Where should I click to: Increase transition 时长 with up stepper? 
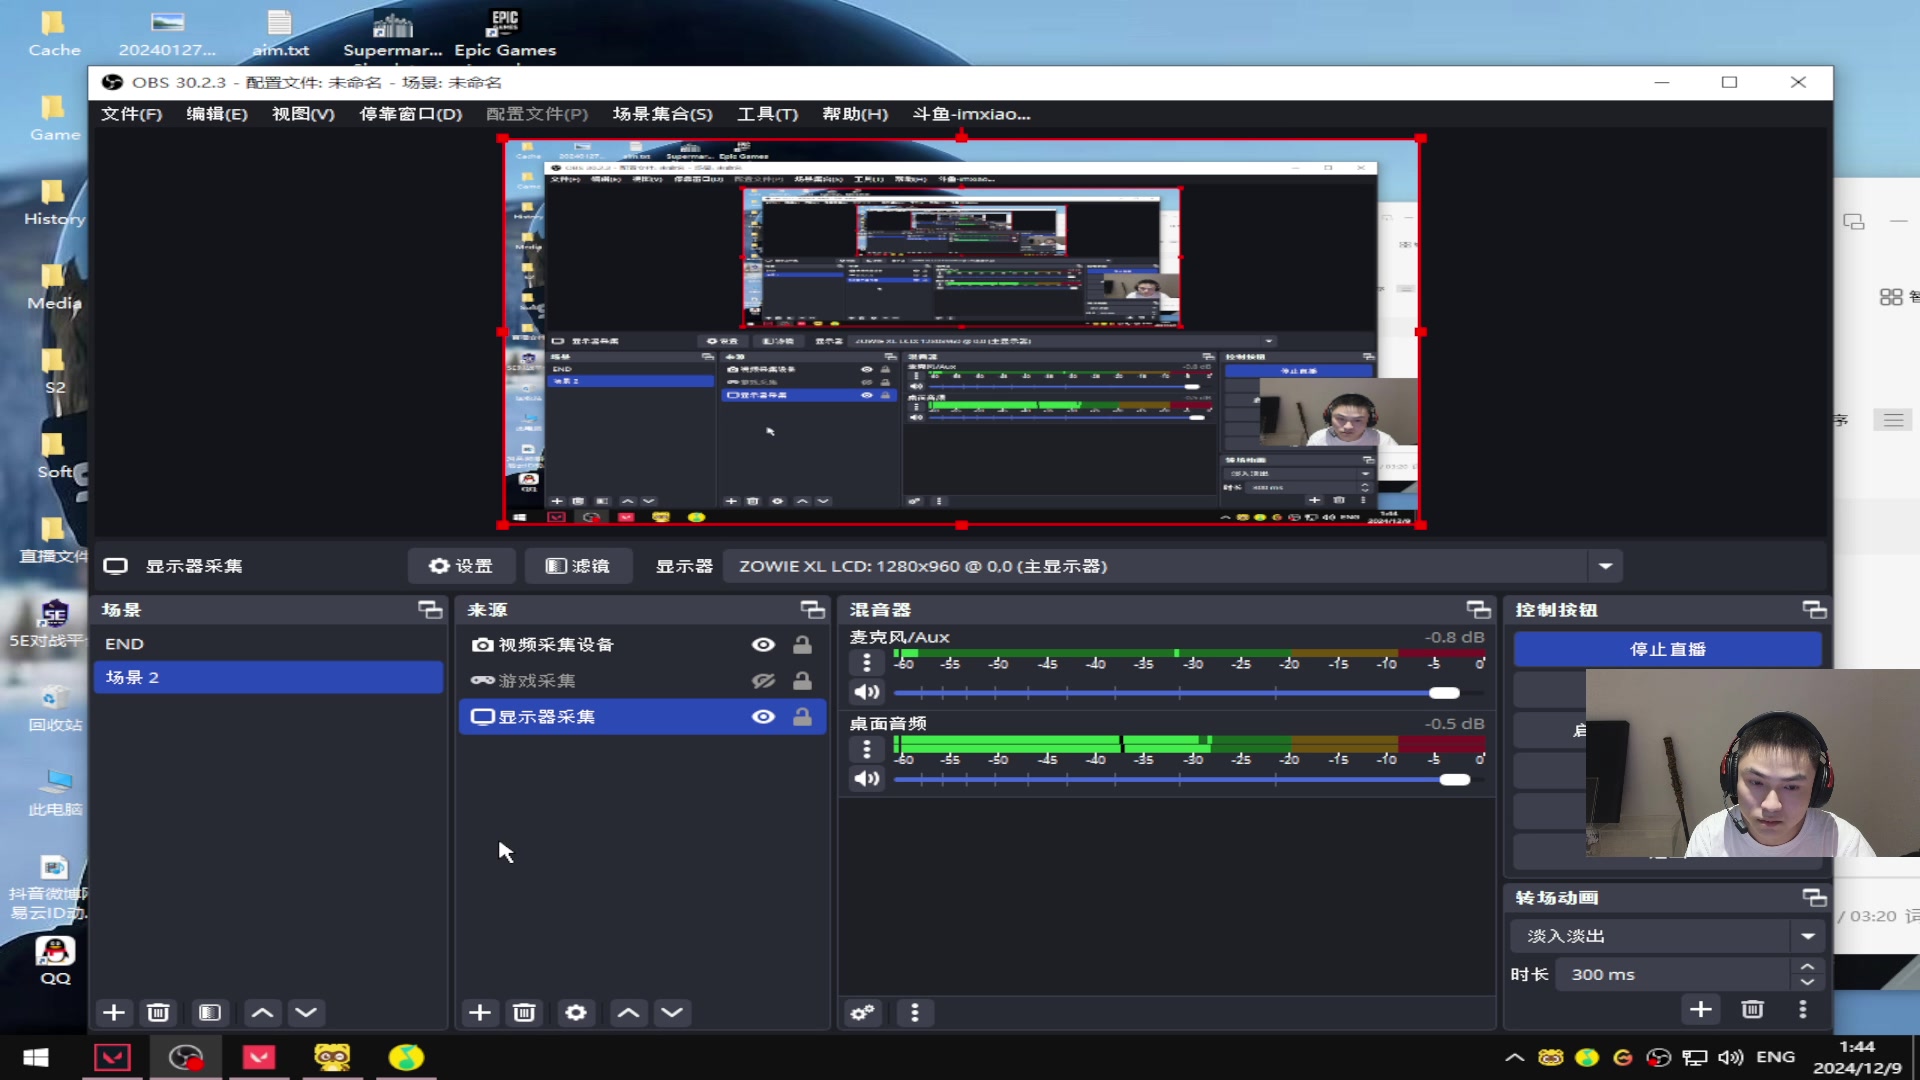click(1807, 967)
